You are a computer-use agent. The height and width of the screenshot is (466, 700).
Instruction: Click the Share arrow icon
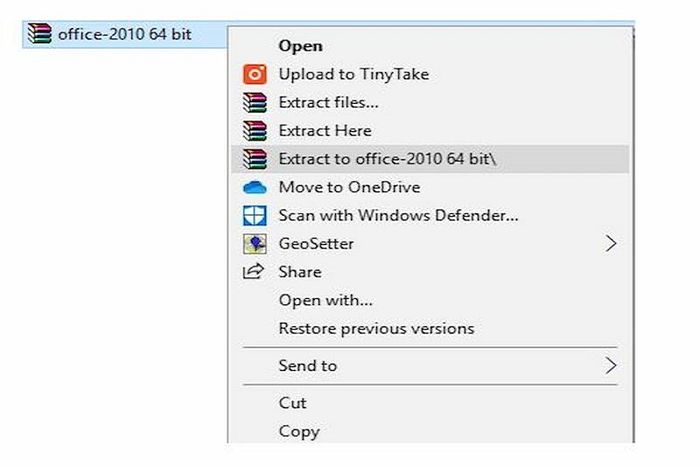(254, 271)
